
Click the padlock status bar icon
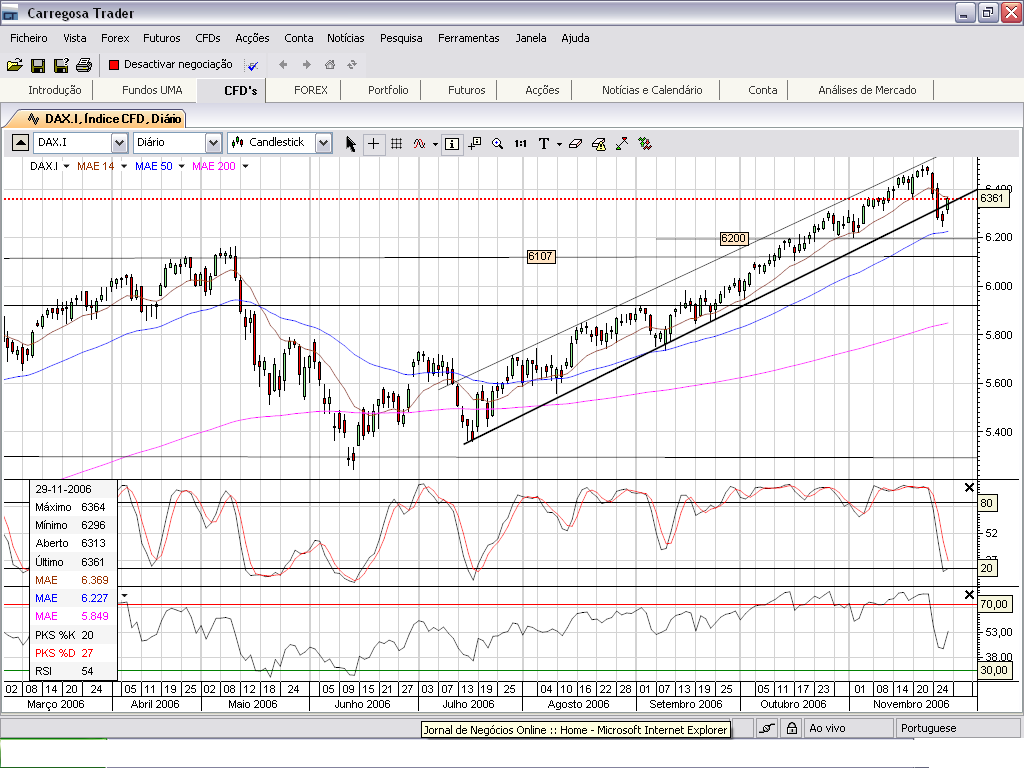[792, 728]
